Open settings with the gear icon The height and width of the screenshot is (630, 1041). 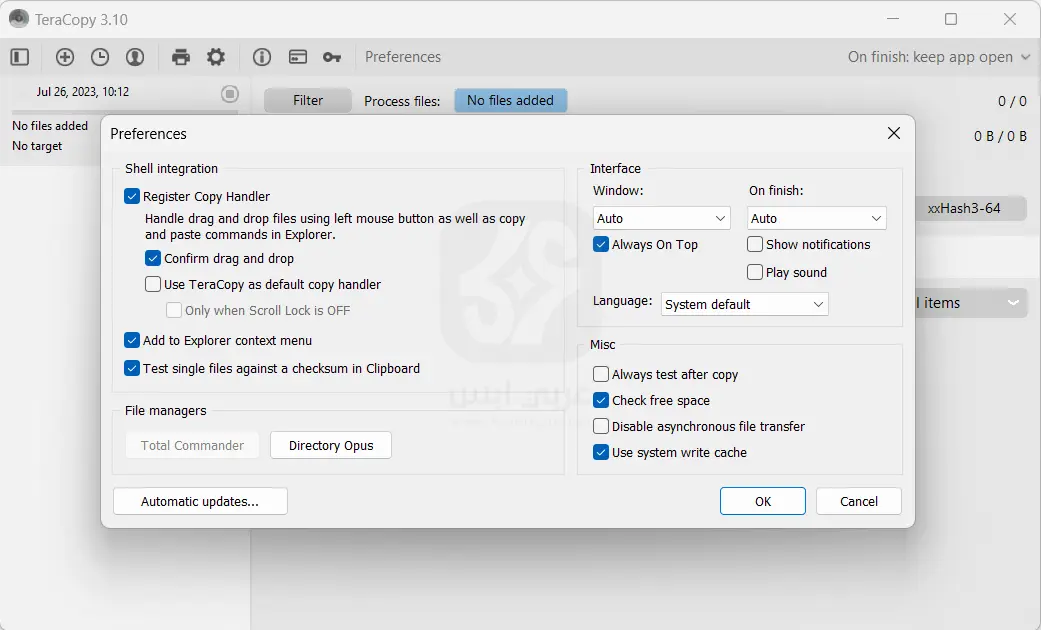point(216,57)
